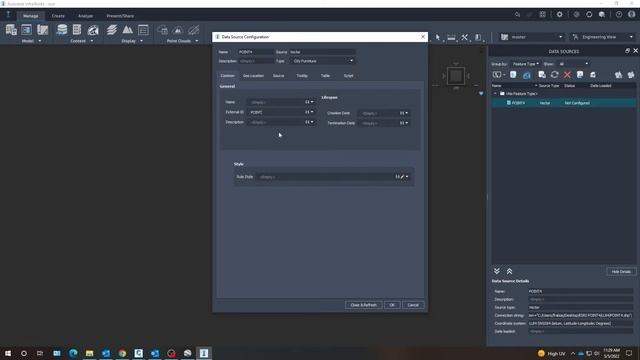Click the configure data source icon after red X

point(580,75)
